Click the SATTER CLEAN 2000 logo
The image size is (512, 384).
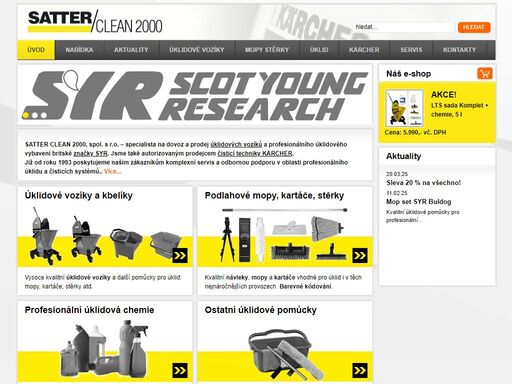coord(95,22)
